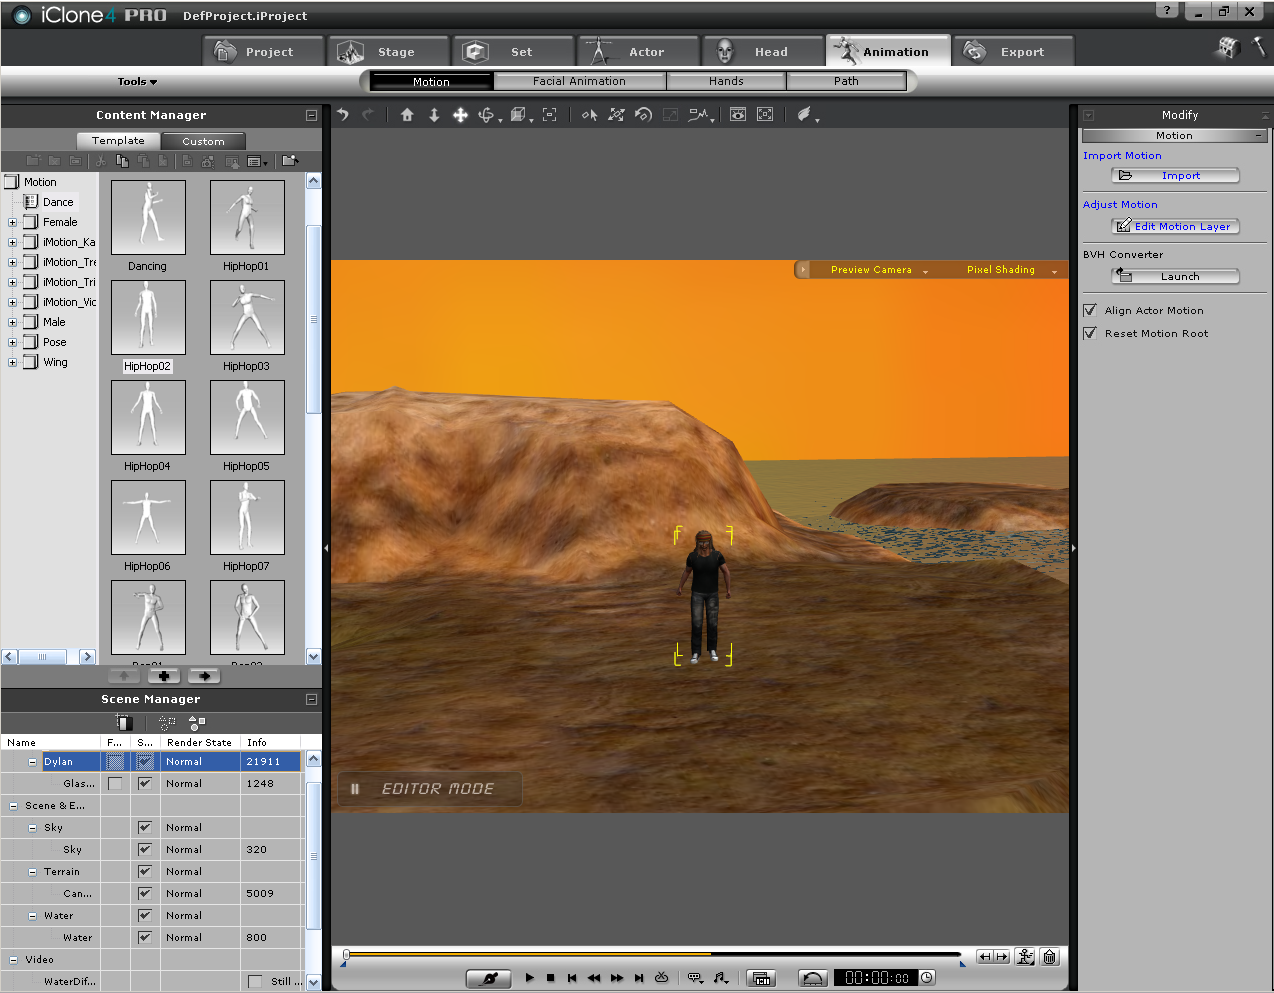Select the rotate object tool icon
Viewport: 1274px width, 993px height.
(643, 115)
